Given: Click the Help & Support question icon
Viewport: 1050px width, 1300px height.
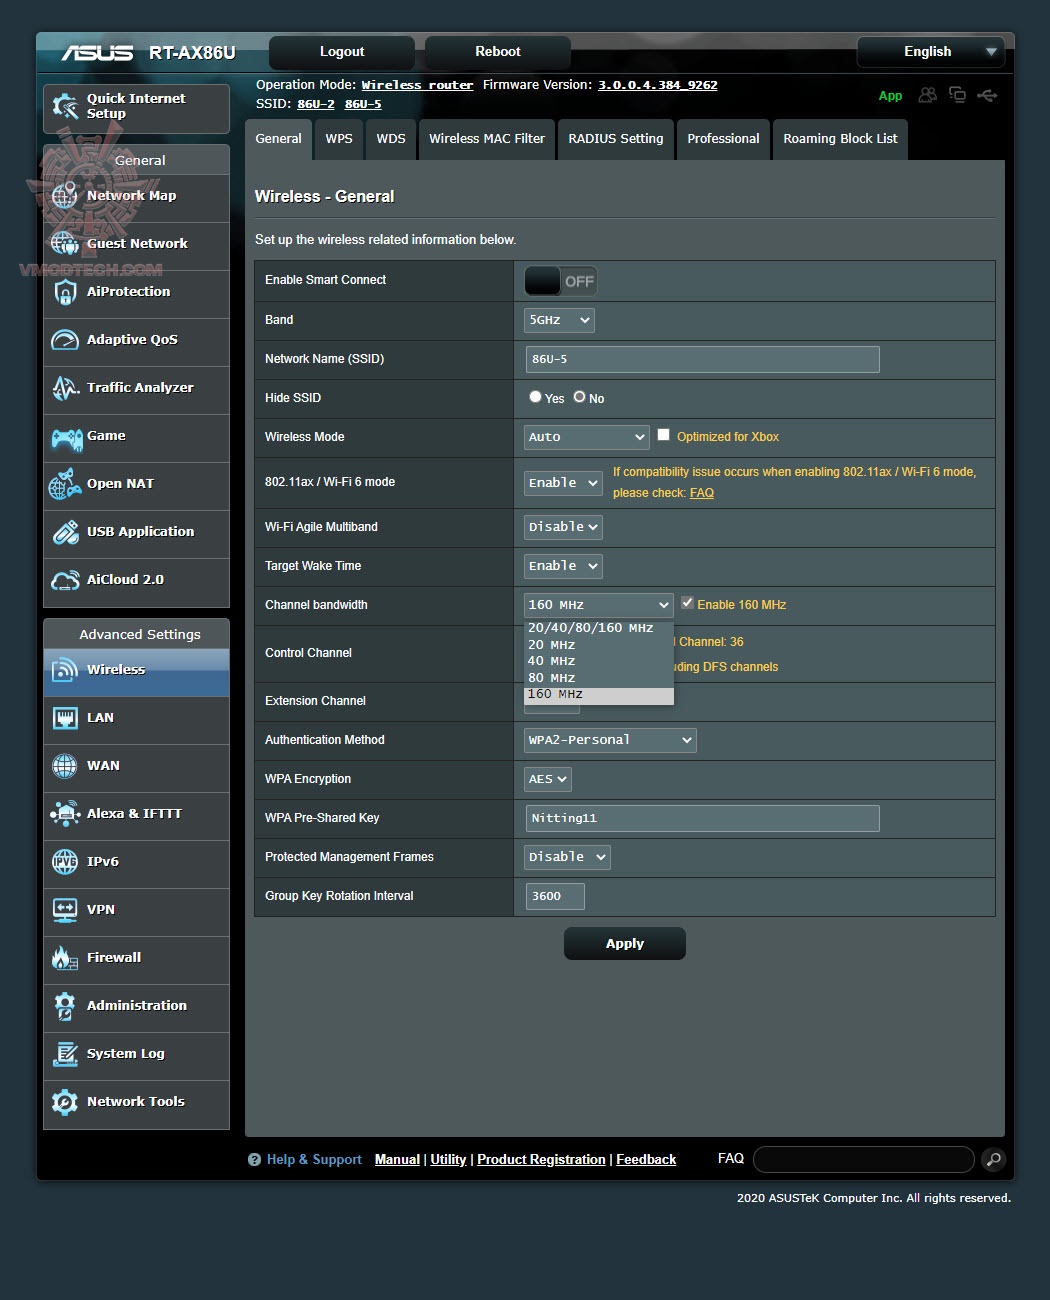Looking at the screenshot, I should pos(254,1160).
